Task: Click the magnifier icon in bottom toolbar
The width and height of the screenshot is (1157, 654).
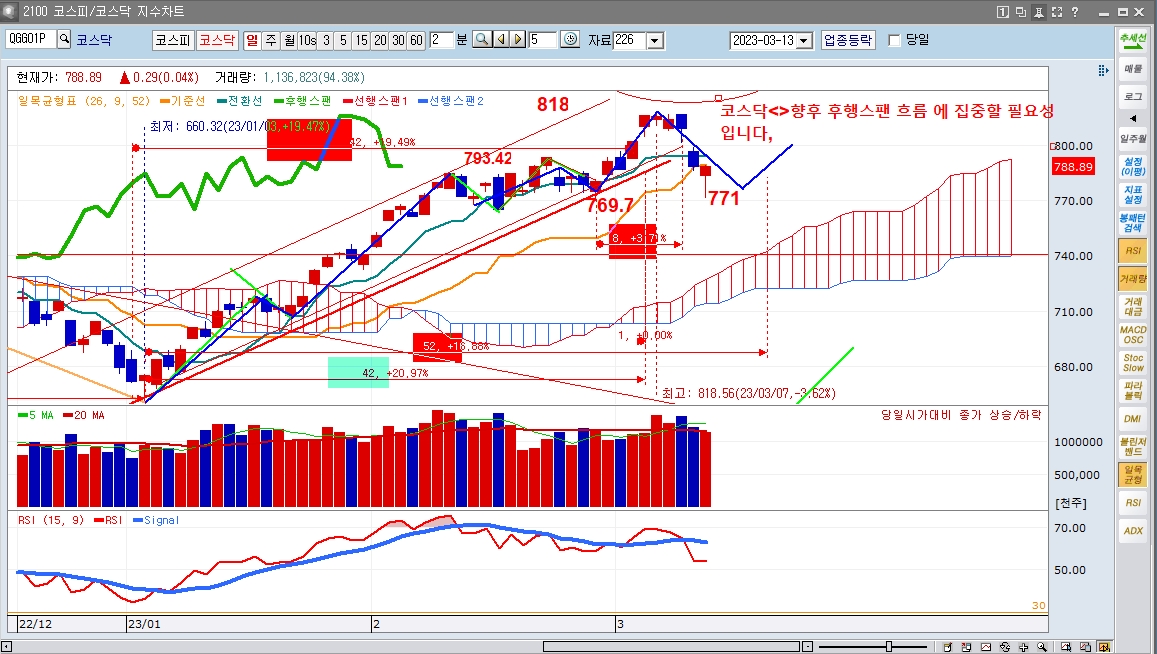Action: [x=1042, y=647]
